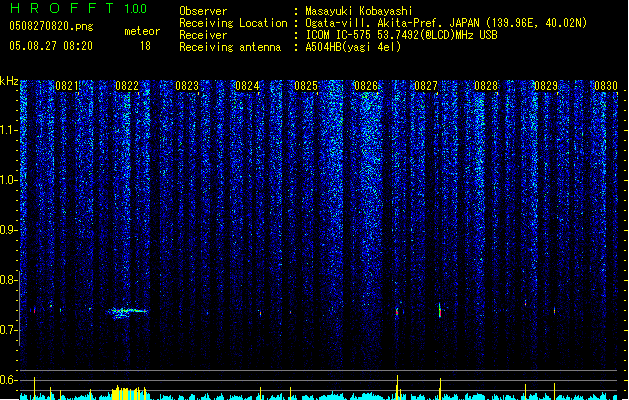Screen dimensions: 629x400
Task: Click the 0.7 kHz axis tick label
Action: (9, 330)
